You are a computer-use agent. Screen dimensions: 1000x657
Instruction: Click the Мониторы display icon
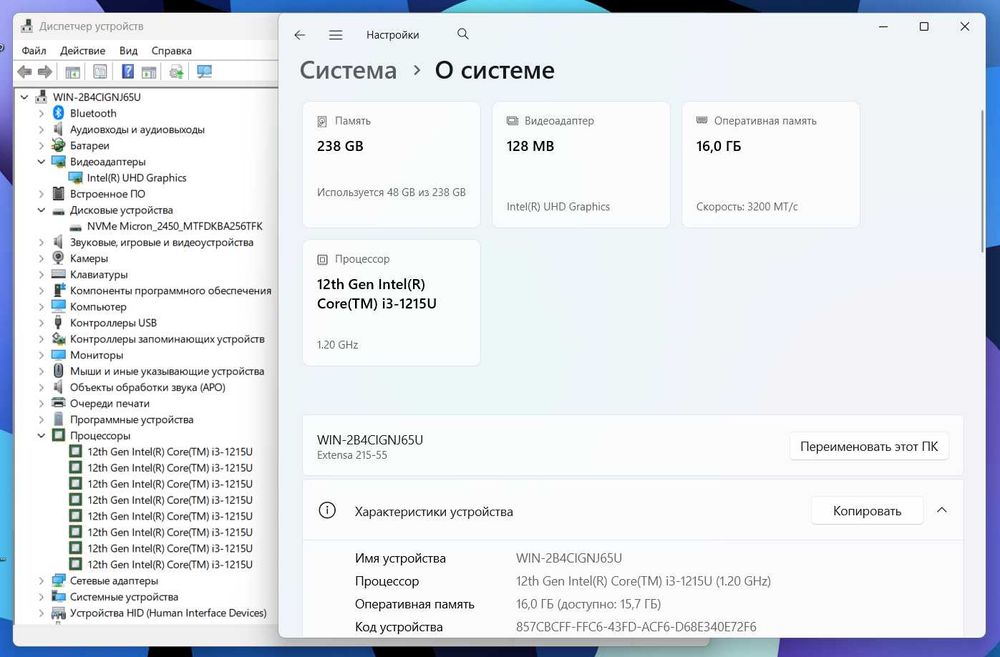point(59,355)
